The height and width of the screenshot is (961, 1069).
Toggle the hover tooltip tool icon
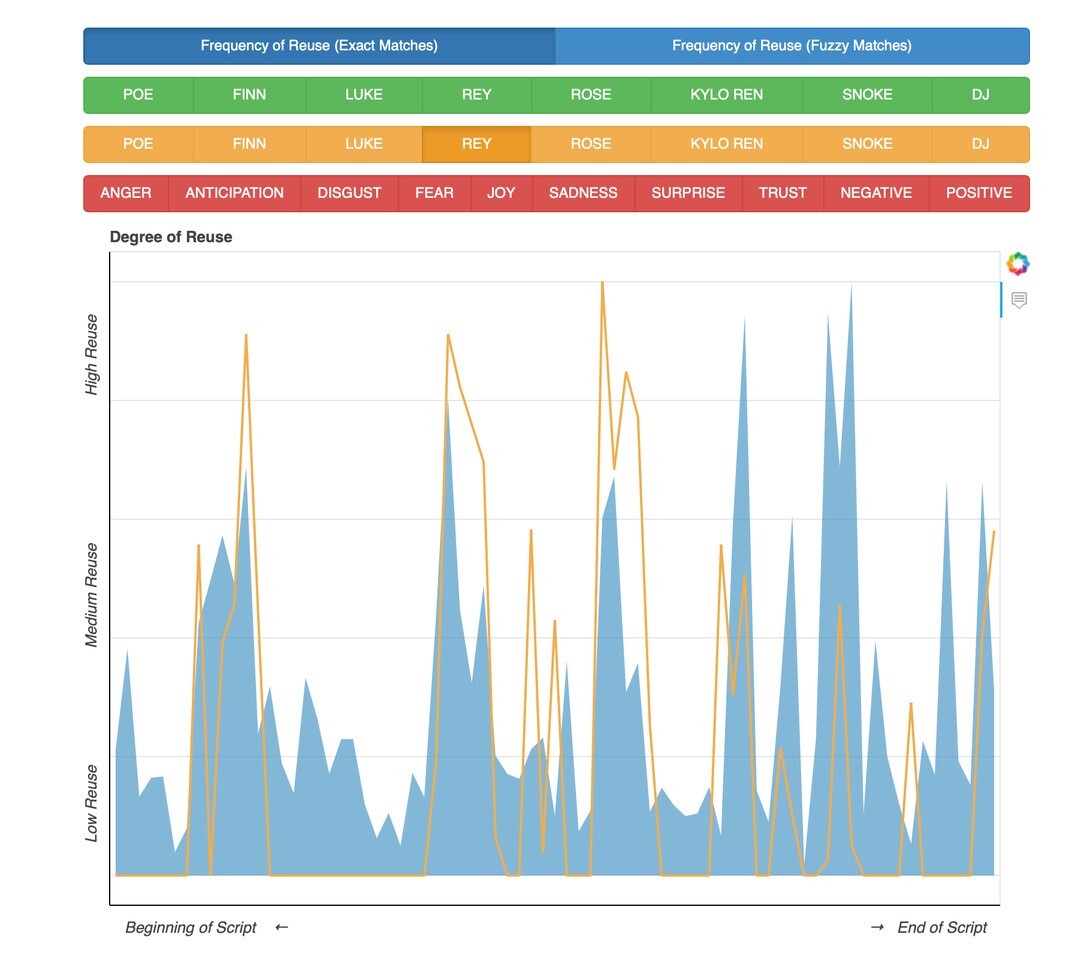(x=1018, y=300)
